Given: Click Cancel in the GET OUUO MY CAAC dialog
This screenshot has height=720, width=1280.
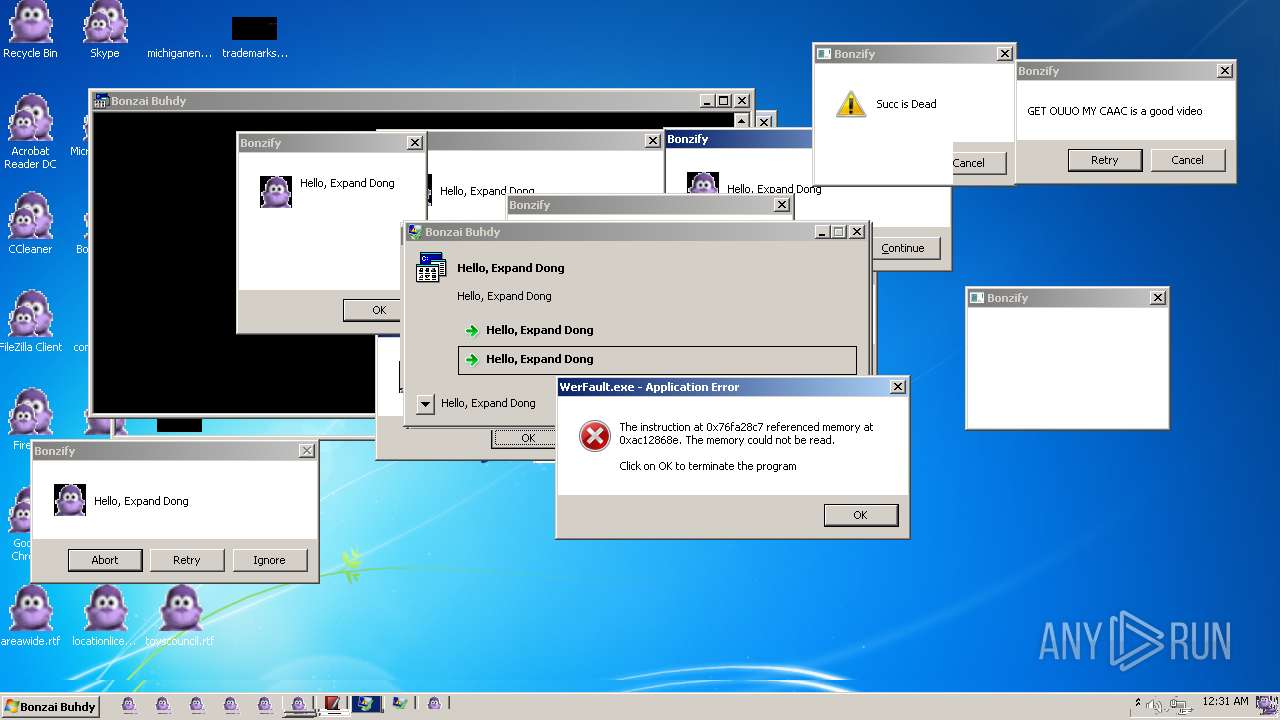Looking at the screenshot, I should pyautogui.click(x=1188, y=160).
